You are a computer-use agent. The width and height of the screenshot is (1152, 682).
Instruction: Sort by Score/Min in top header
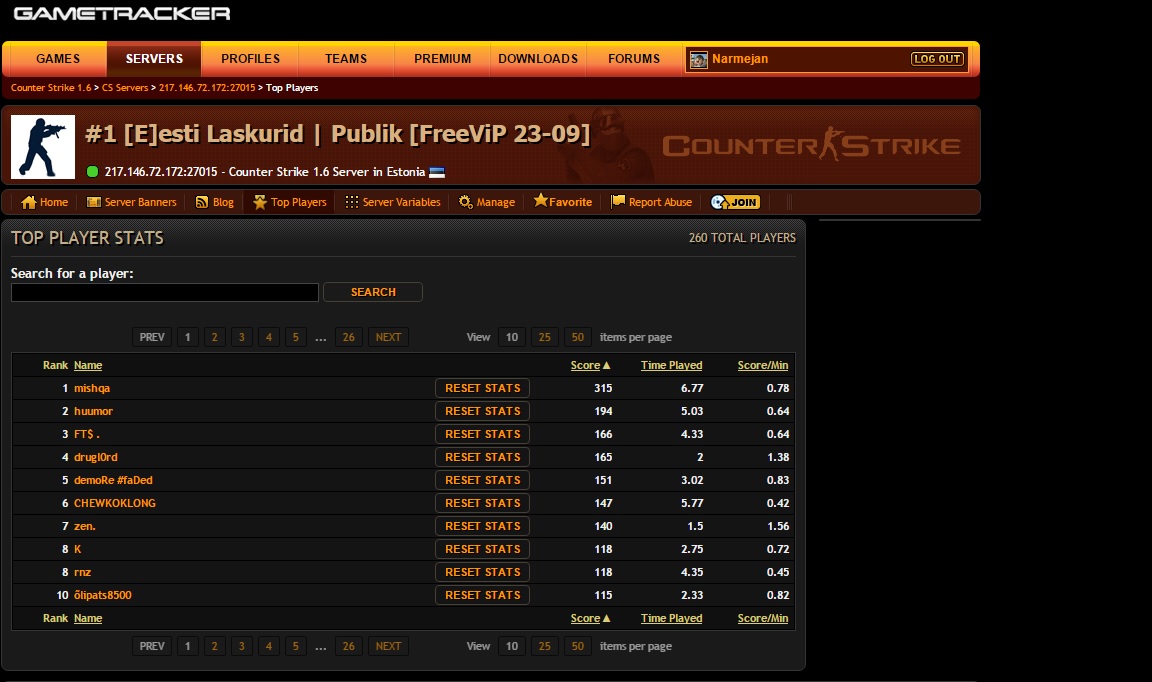pyautogui.click(x=763, y=365)
